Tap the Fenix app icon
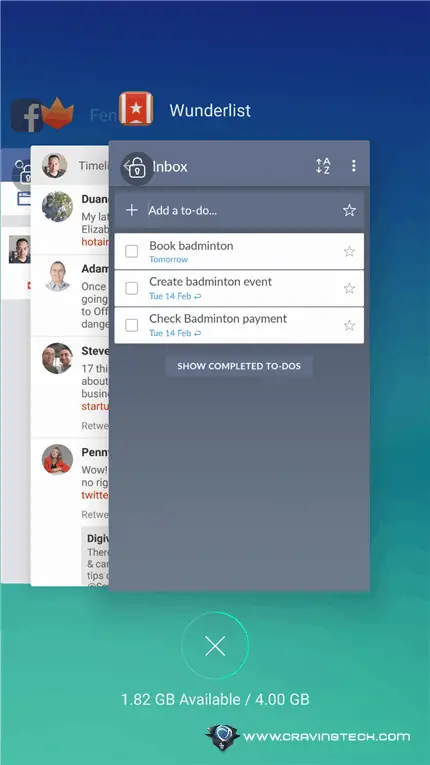 58,113
